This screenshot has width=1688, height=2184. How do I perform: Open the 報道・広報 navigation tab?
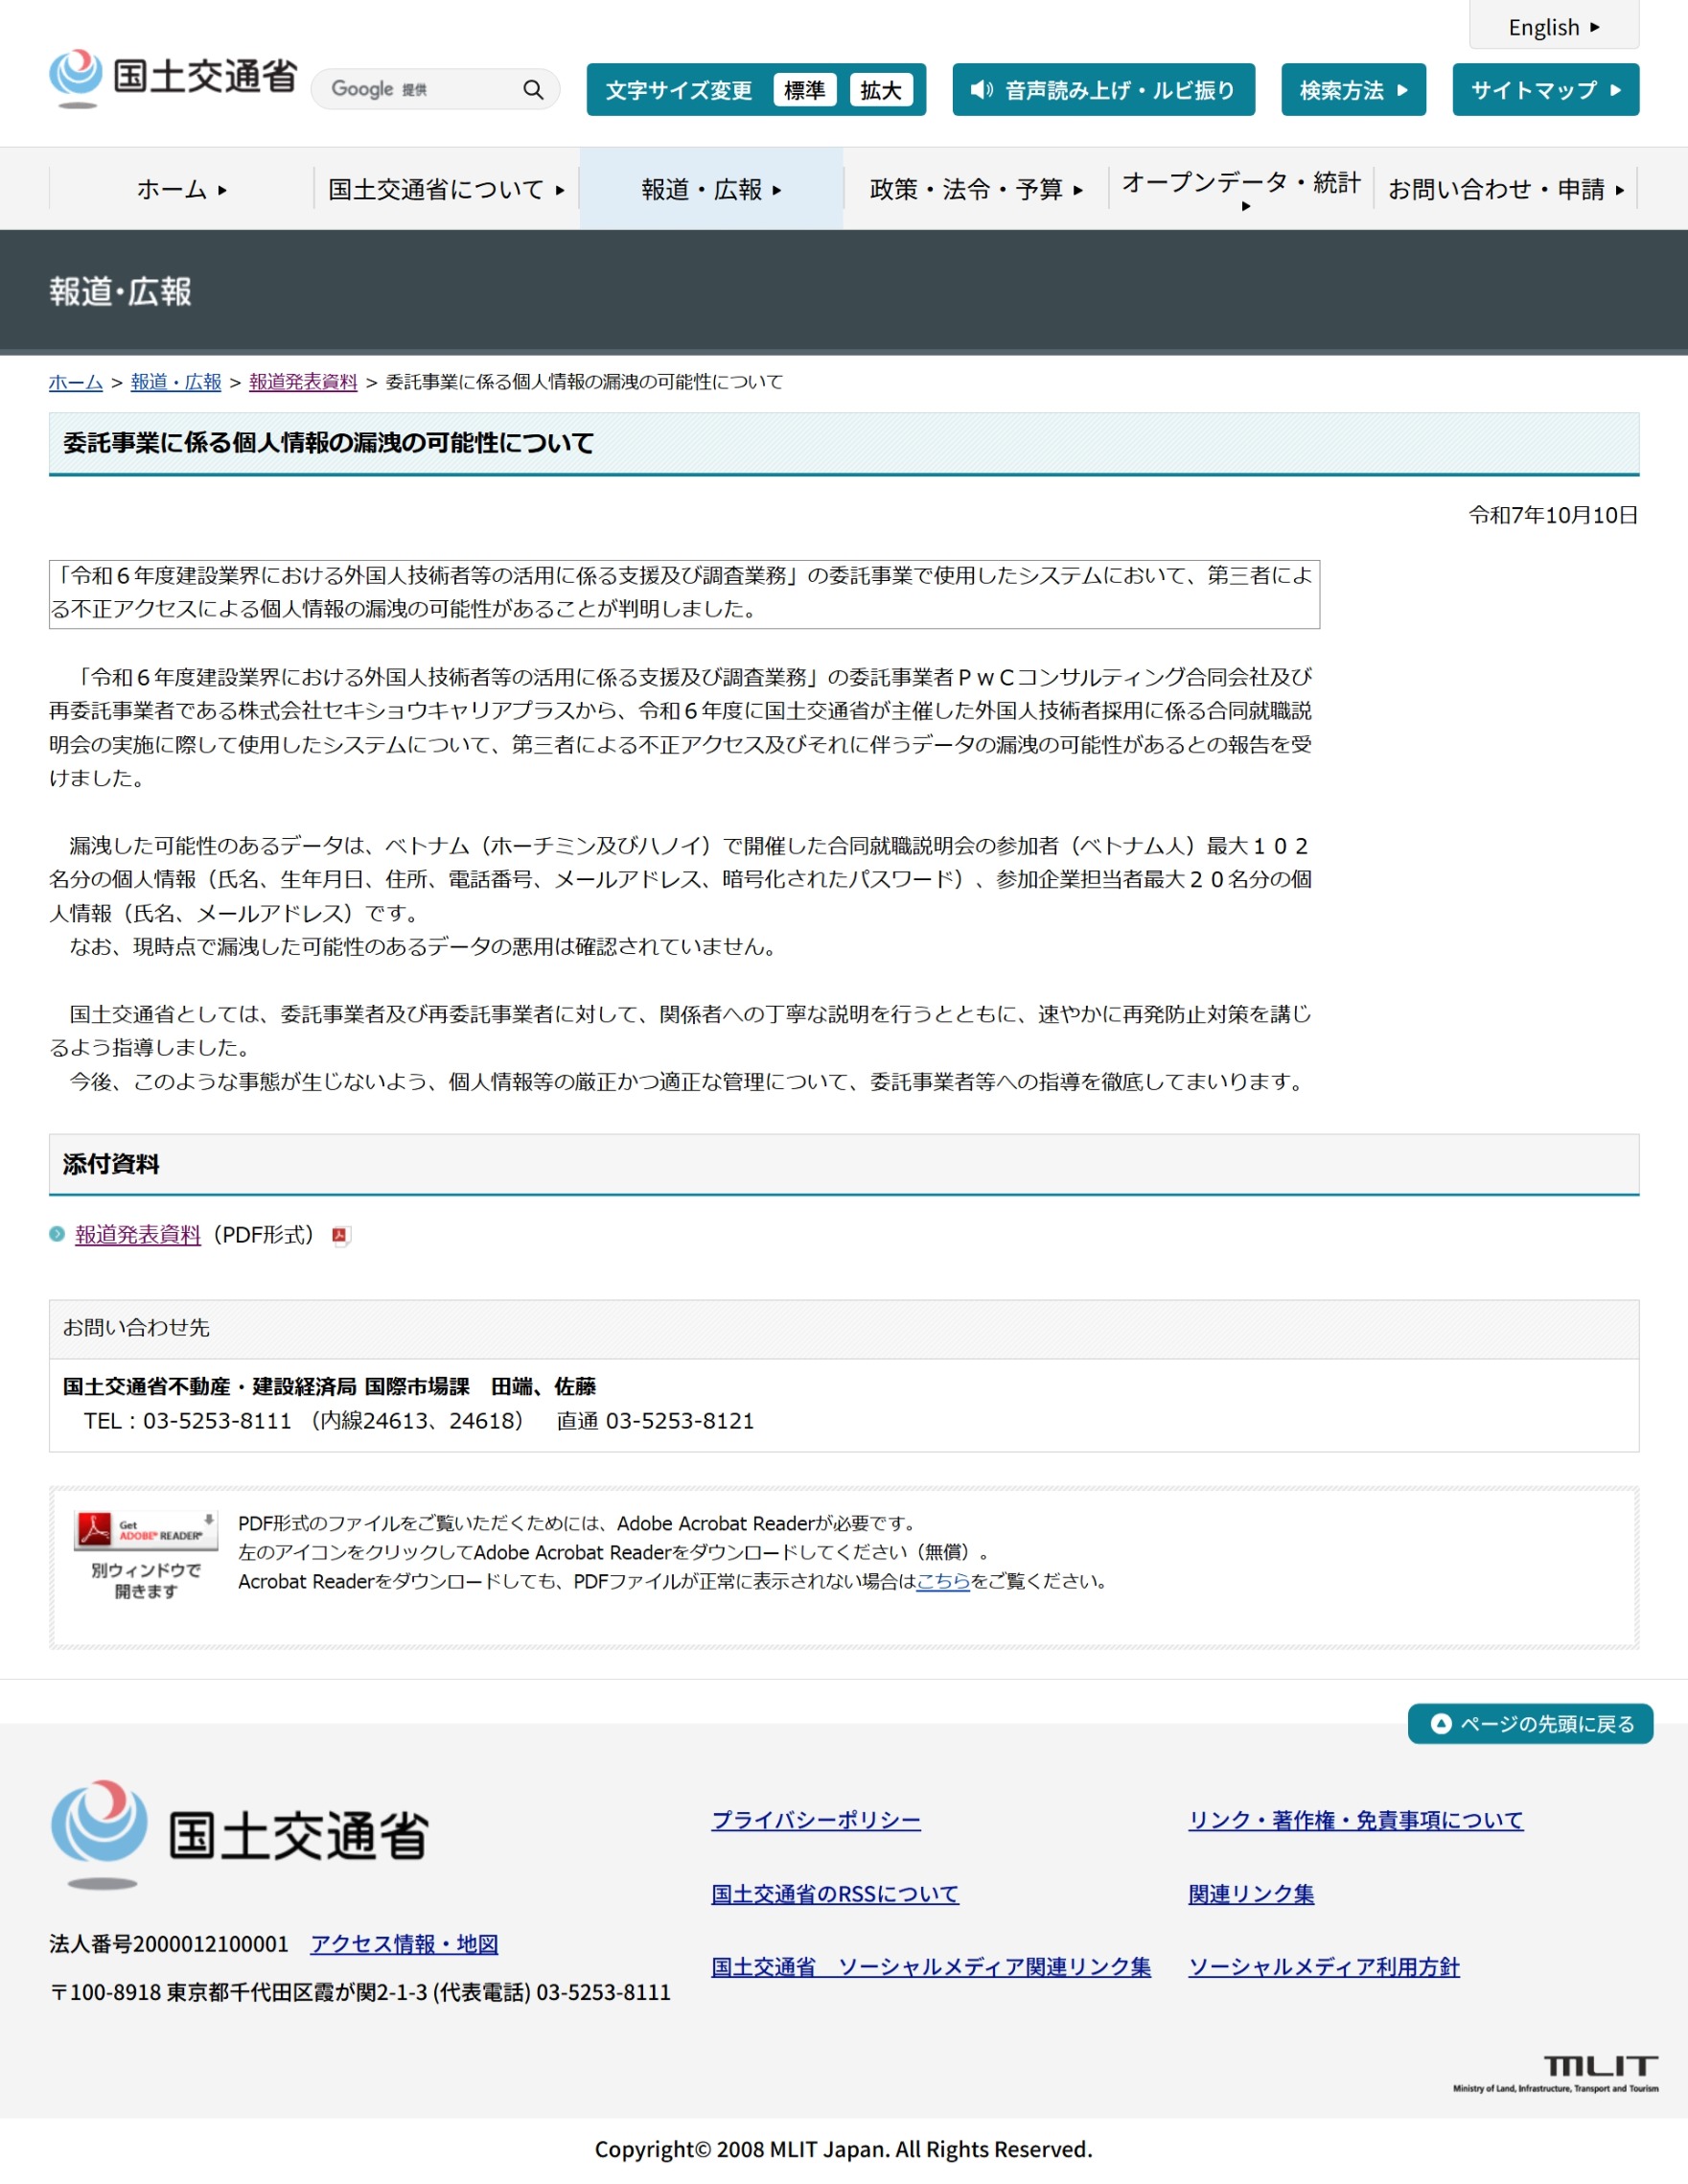tap(711, 189)
